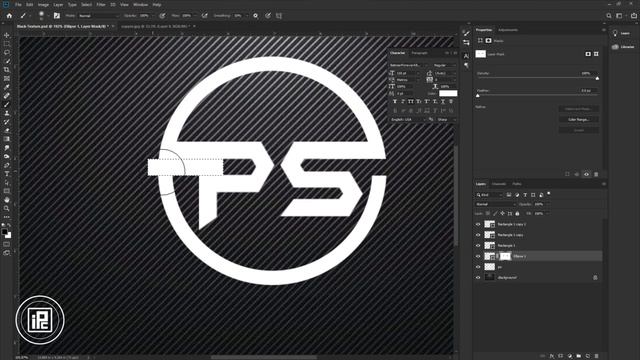Select the Hand tool

[x=7, y=200]
